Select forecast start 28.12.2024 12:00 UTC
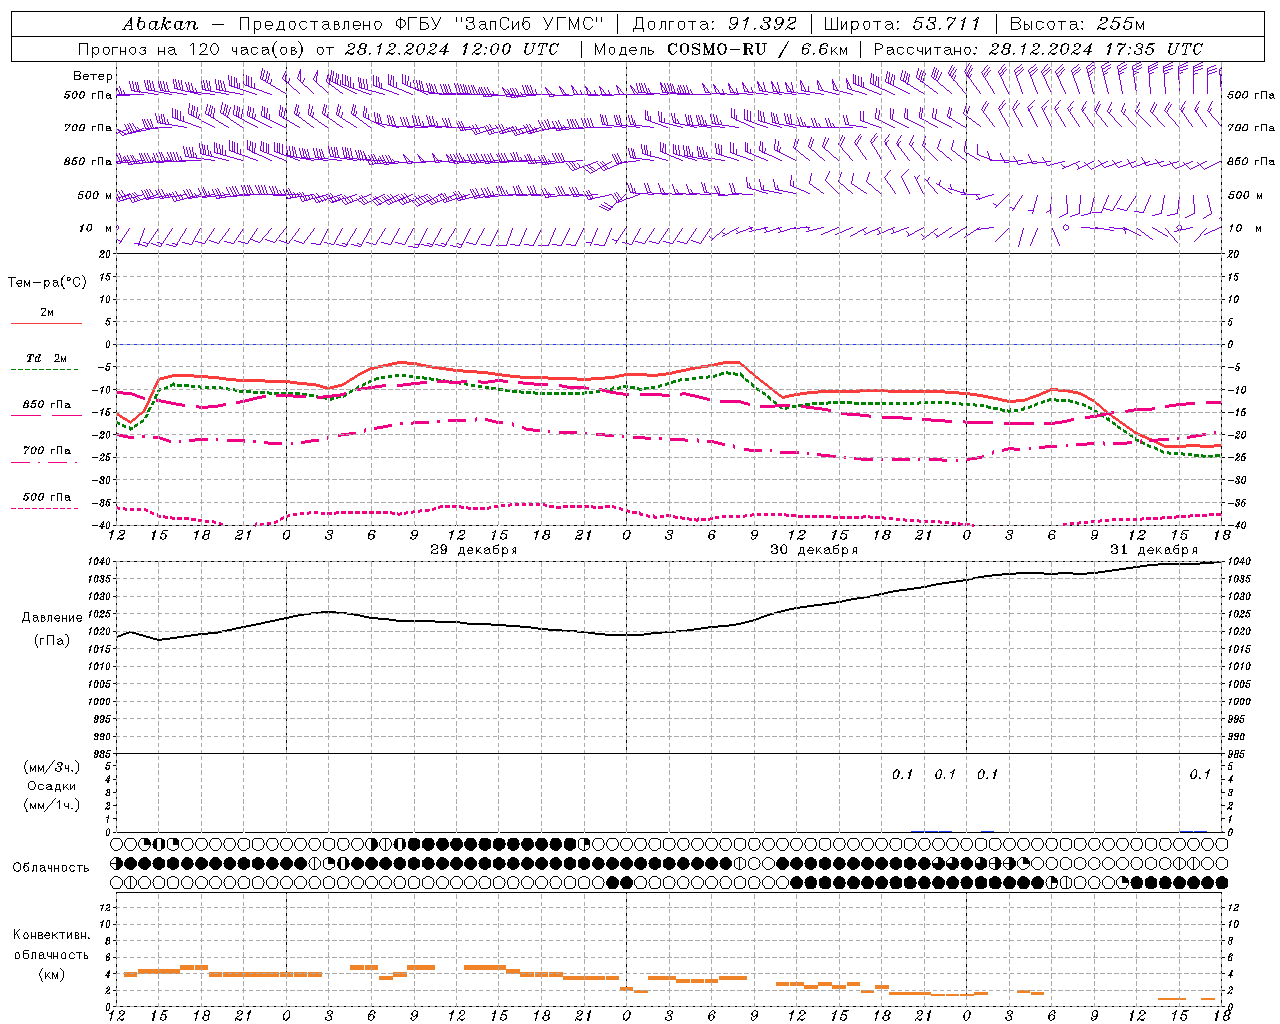1280x1024 pixels. point(452,49)
